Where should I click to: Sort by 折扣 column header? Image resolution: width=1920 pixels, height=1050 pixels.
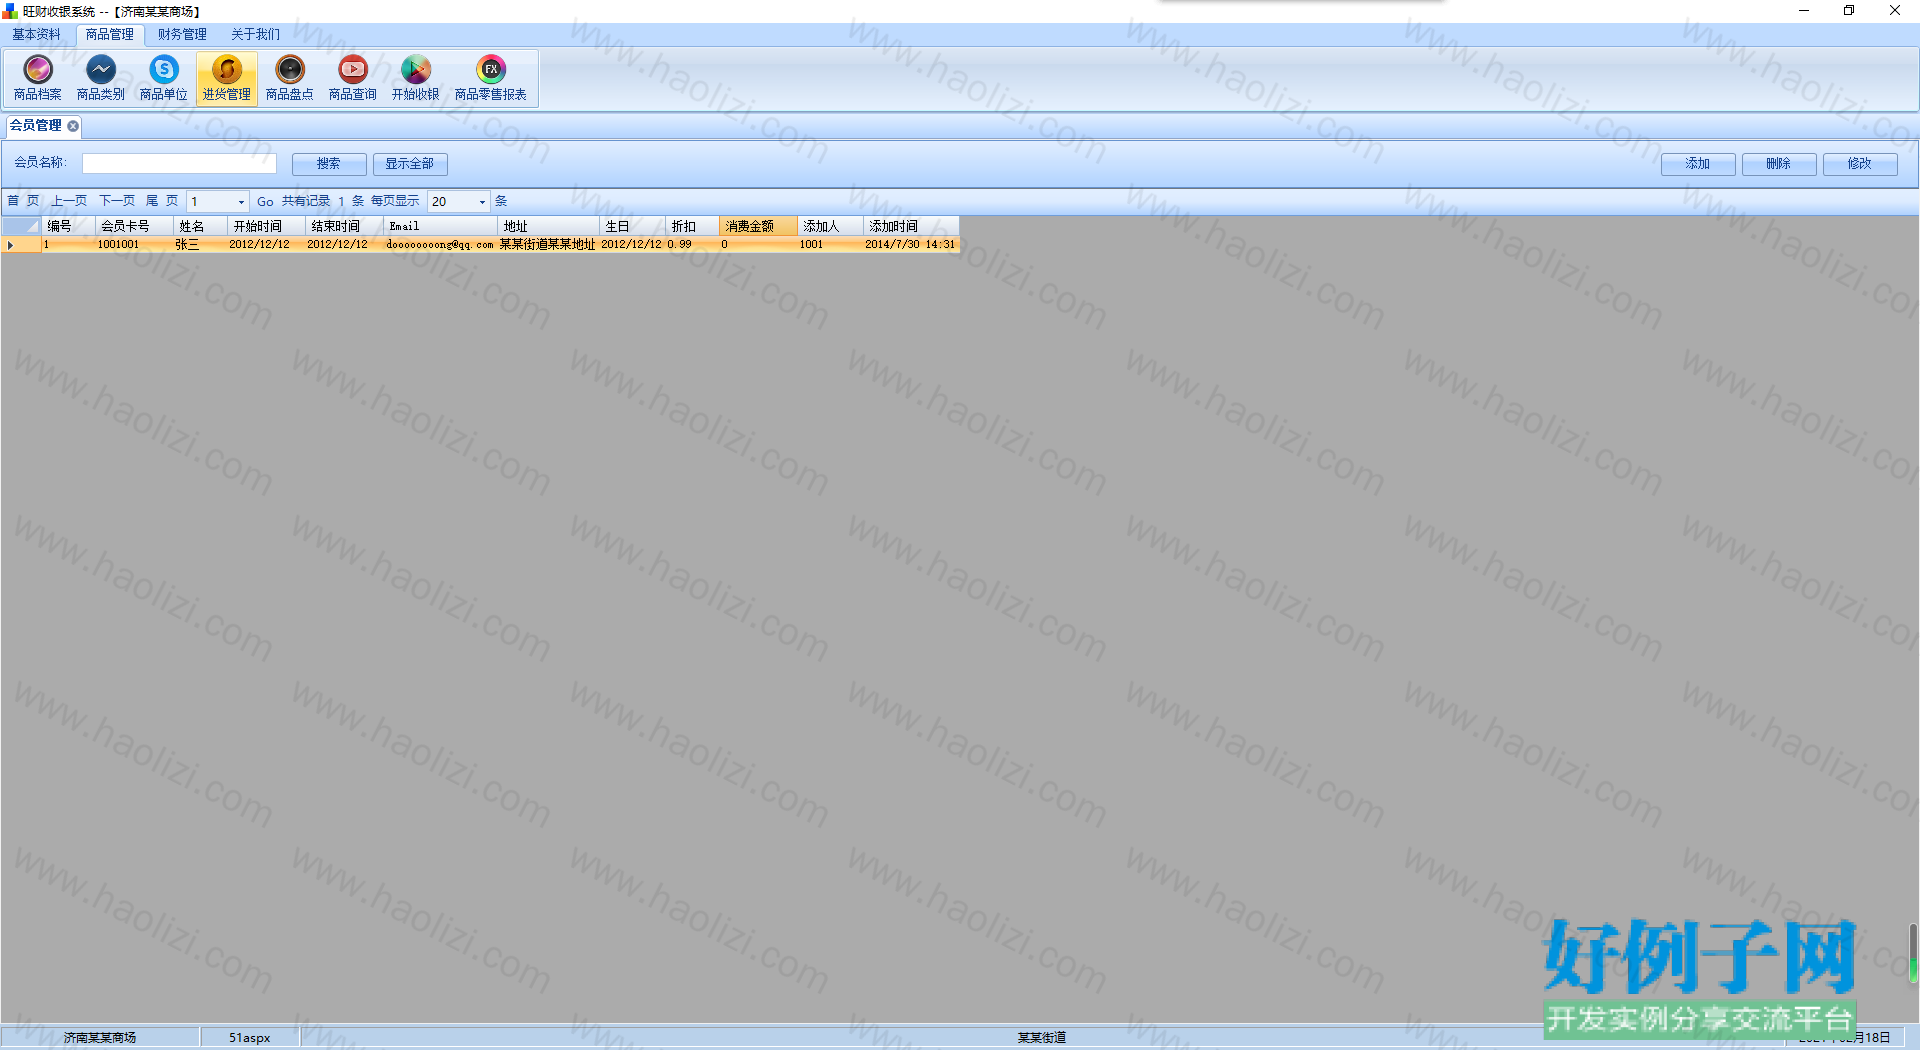(693, 227)
